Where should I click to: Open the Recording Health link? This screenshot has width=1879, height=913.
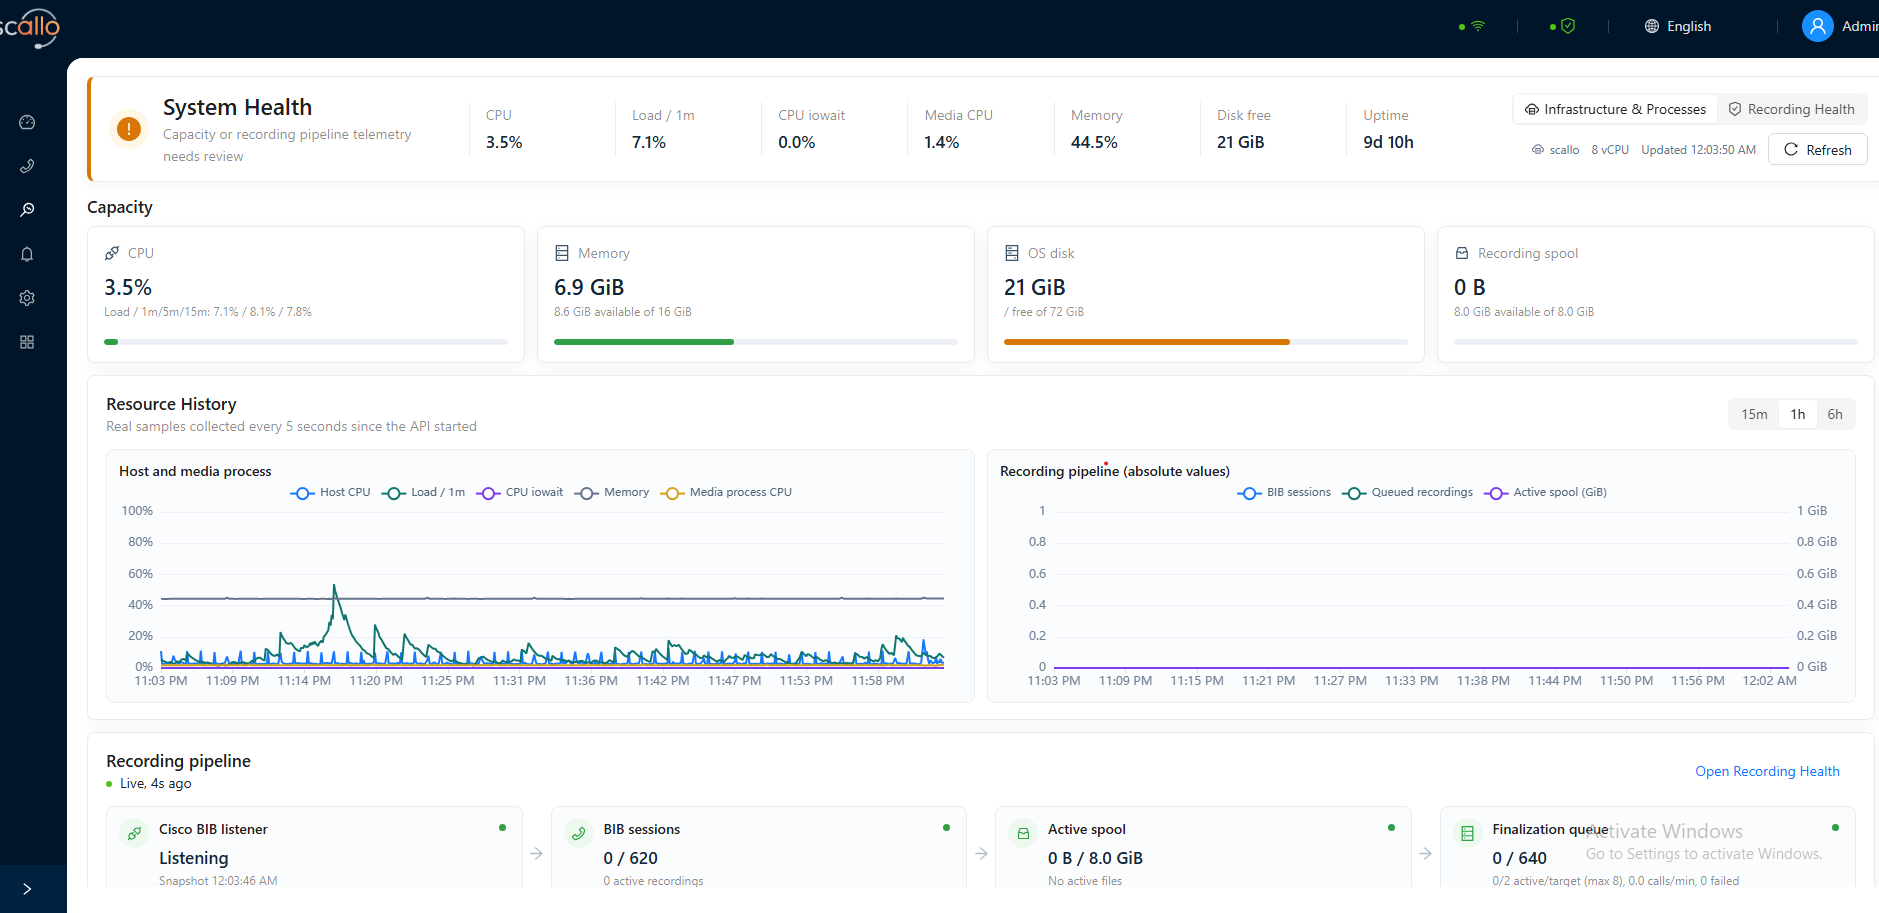tap(1767, 771)
